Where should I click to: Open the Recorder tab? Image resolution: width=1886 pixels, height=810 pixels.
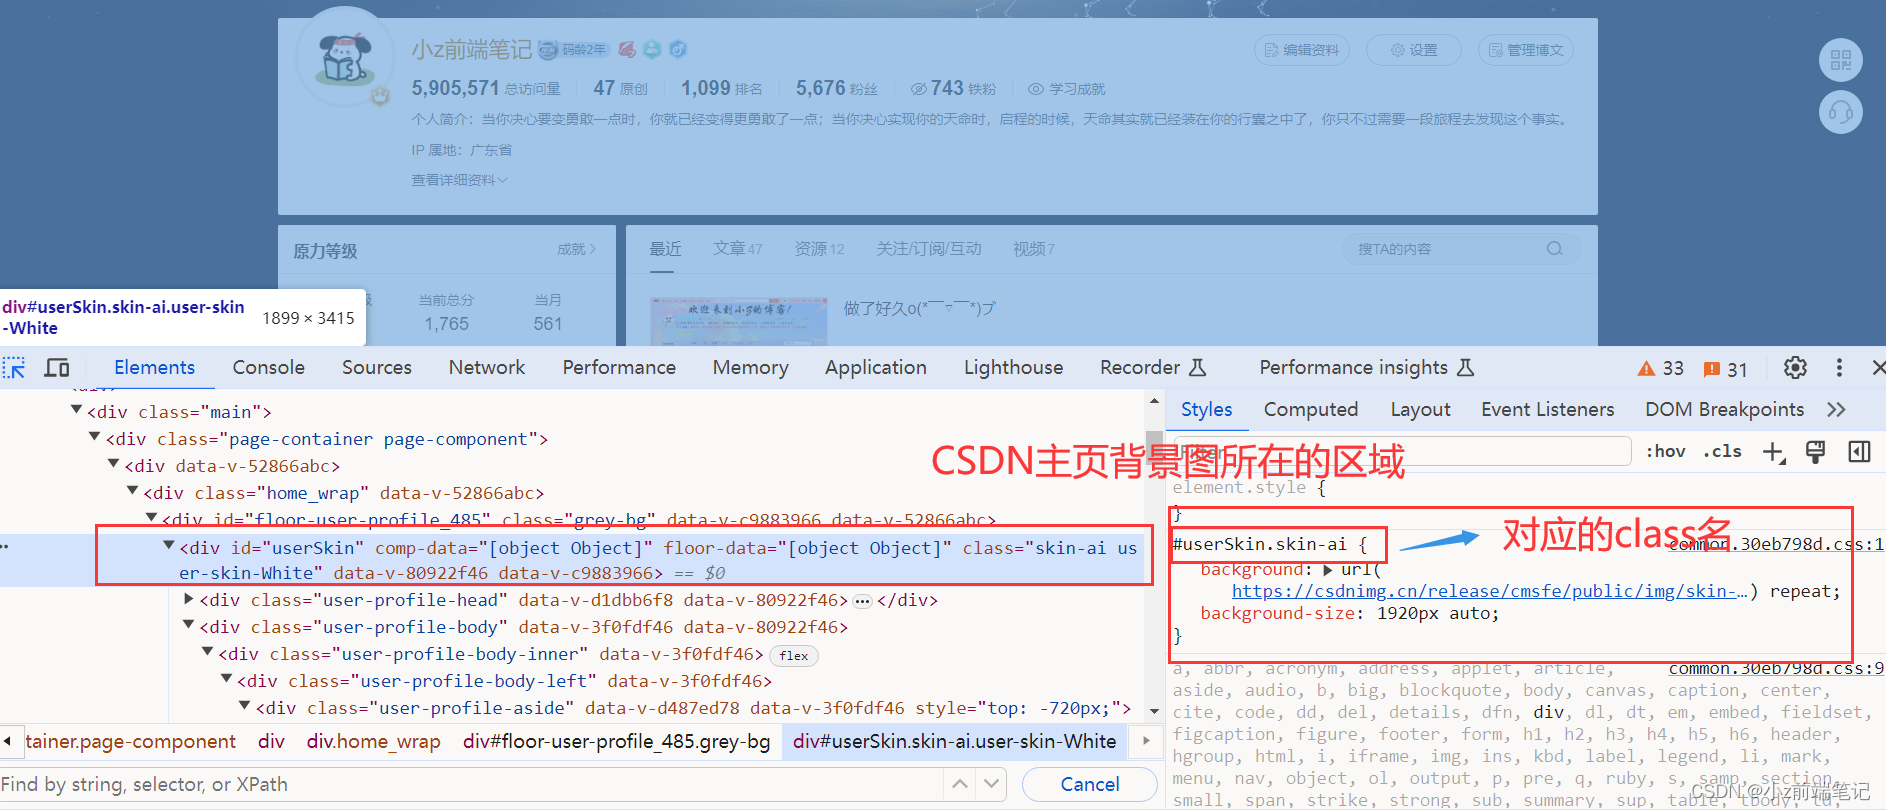click(x=1152, y=368)
